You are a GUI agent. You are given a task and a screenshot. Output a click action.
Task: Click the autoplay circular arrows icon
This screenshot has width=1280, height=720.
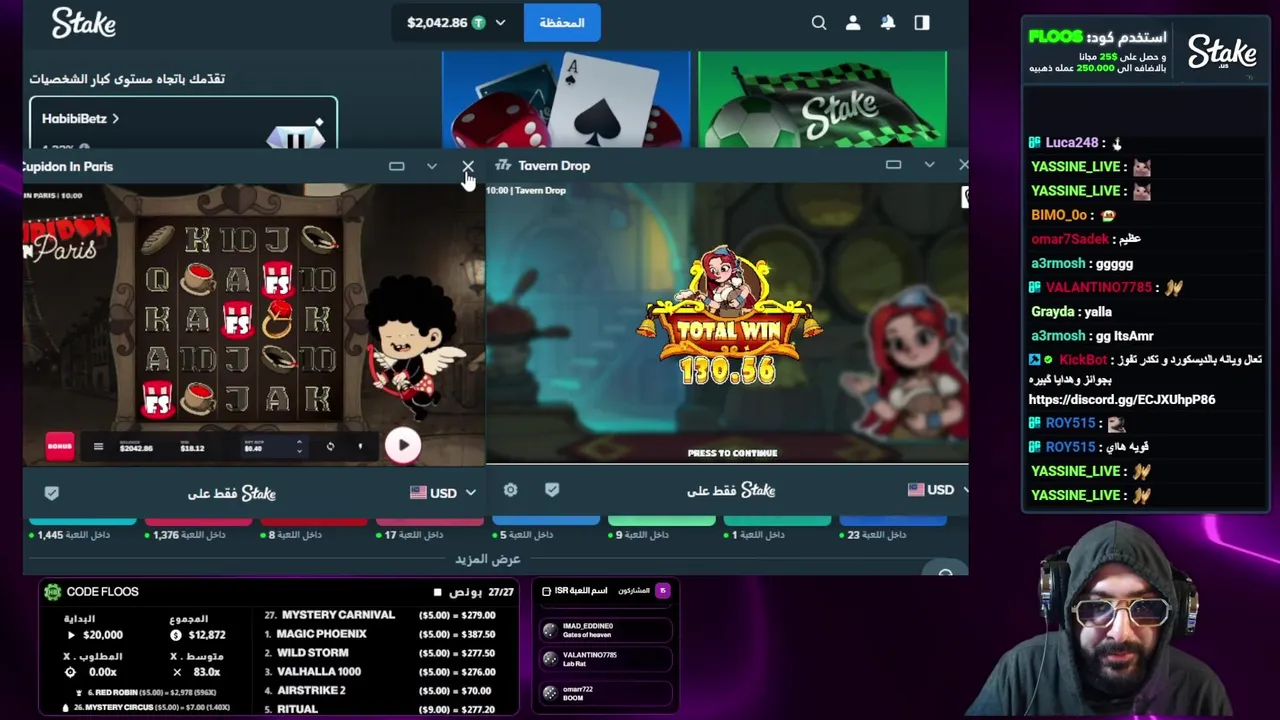click(x=330, y=446)
